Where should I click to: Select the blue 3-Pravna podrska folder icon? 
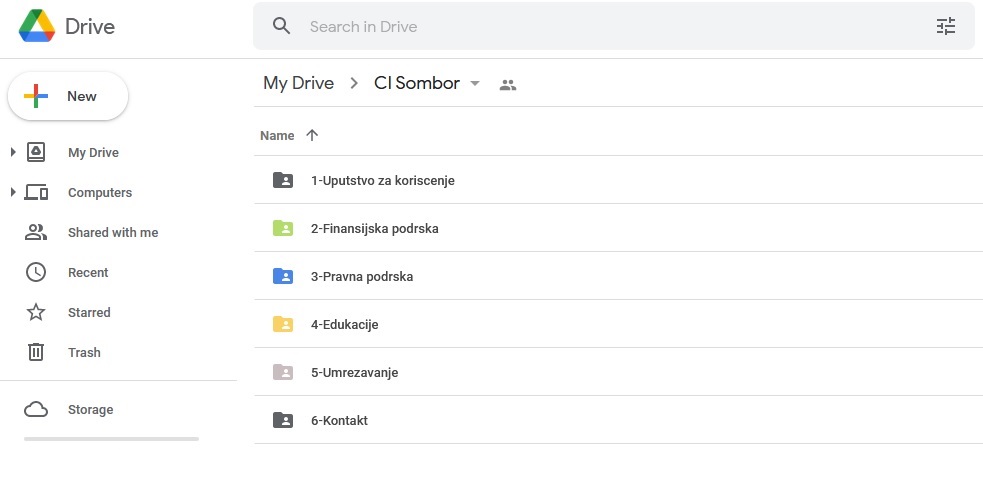tap(283, 276)
